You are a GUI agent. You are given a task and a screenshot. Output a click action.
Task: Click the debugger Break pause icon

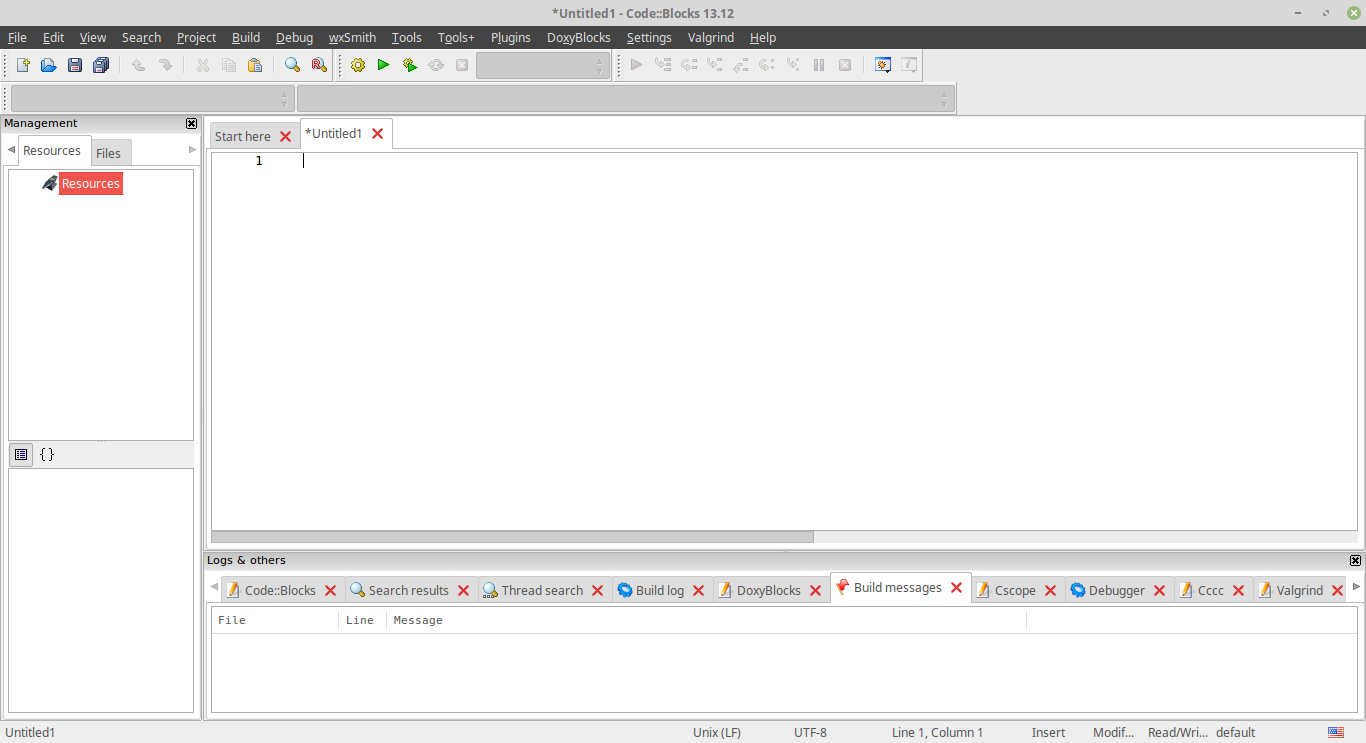pyautogui.click(x=819, y=65)
